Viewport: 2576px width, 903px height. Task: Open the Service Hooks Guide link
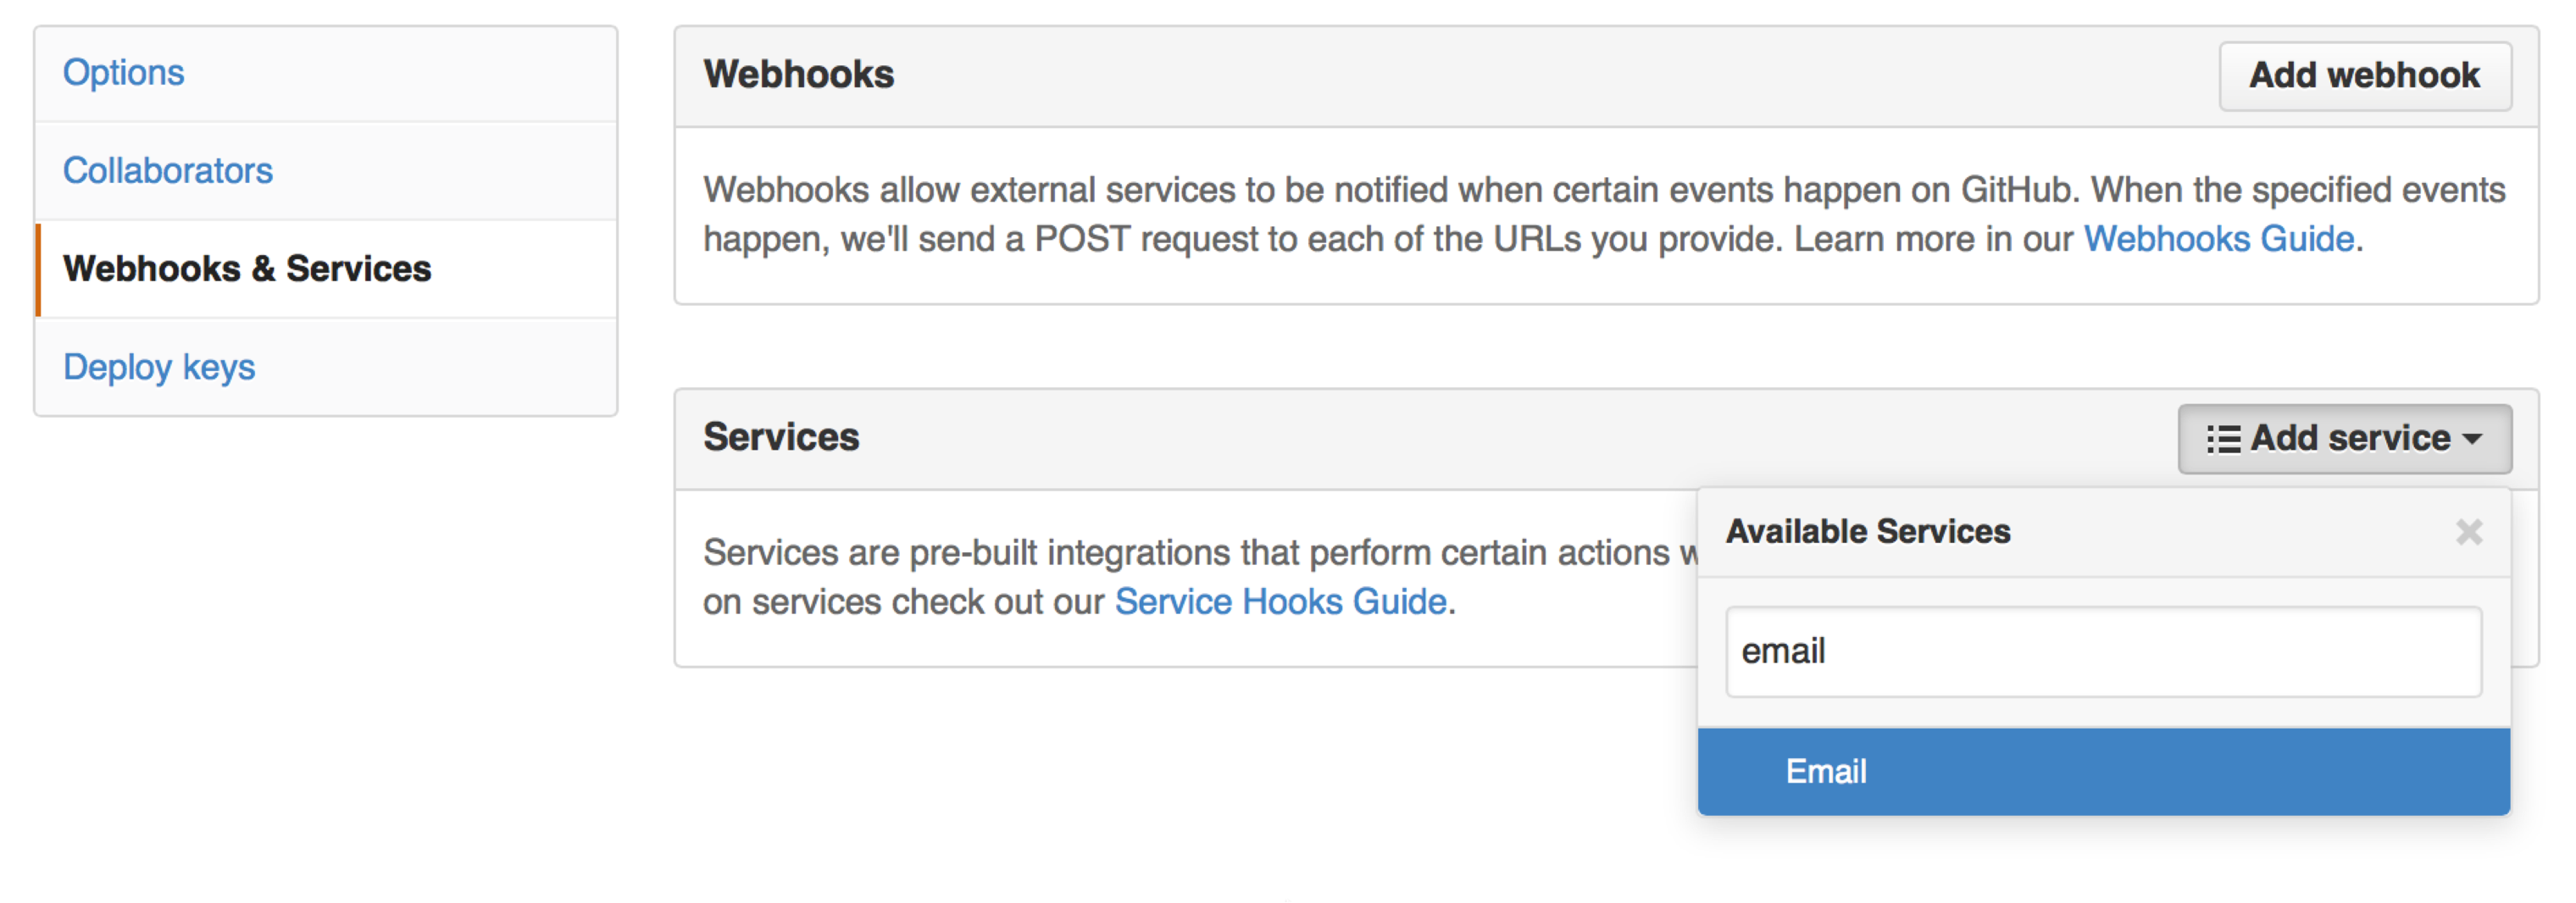click(x=1280, y=602)
